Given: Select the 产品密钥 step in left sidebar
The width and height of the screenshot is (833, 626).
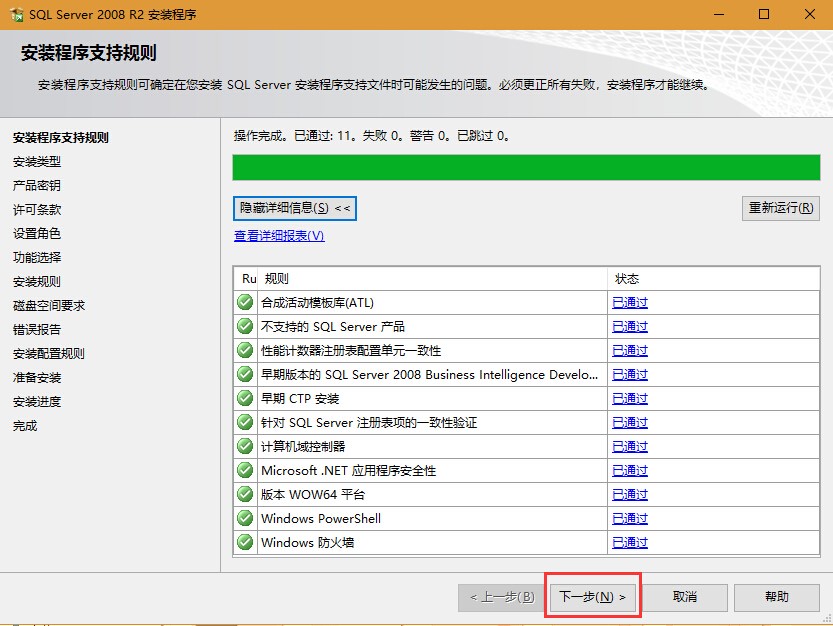Looking at the screenshot, I should [x=37, y=186].
